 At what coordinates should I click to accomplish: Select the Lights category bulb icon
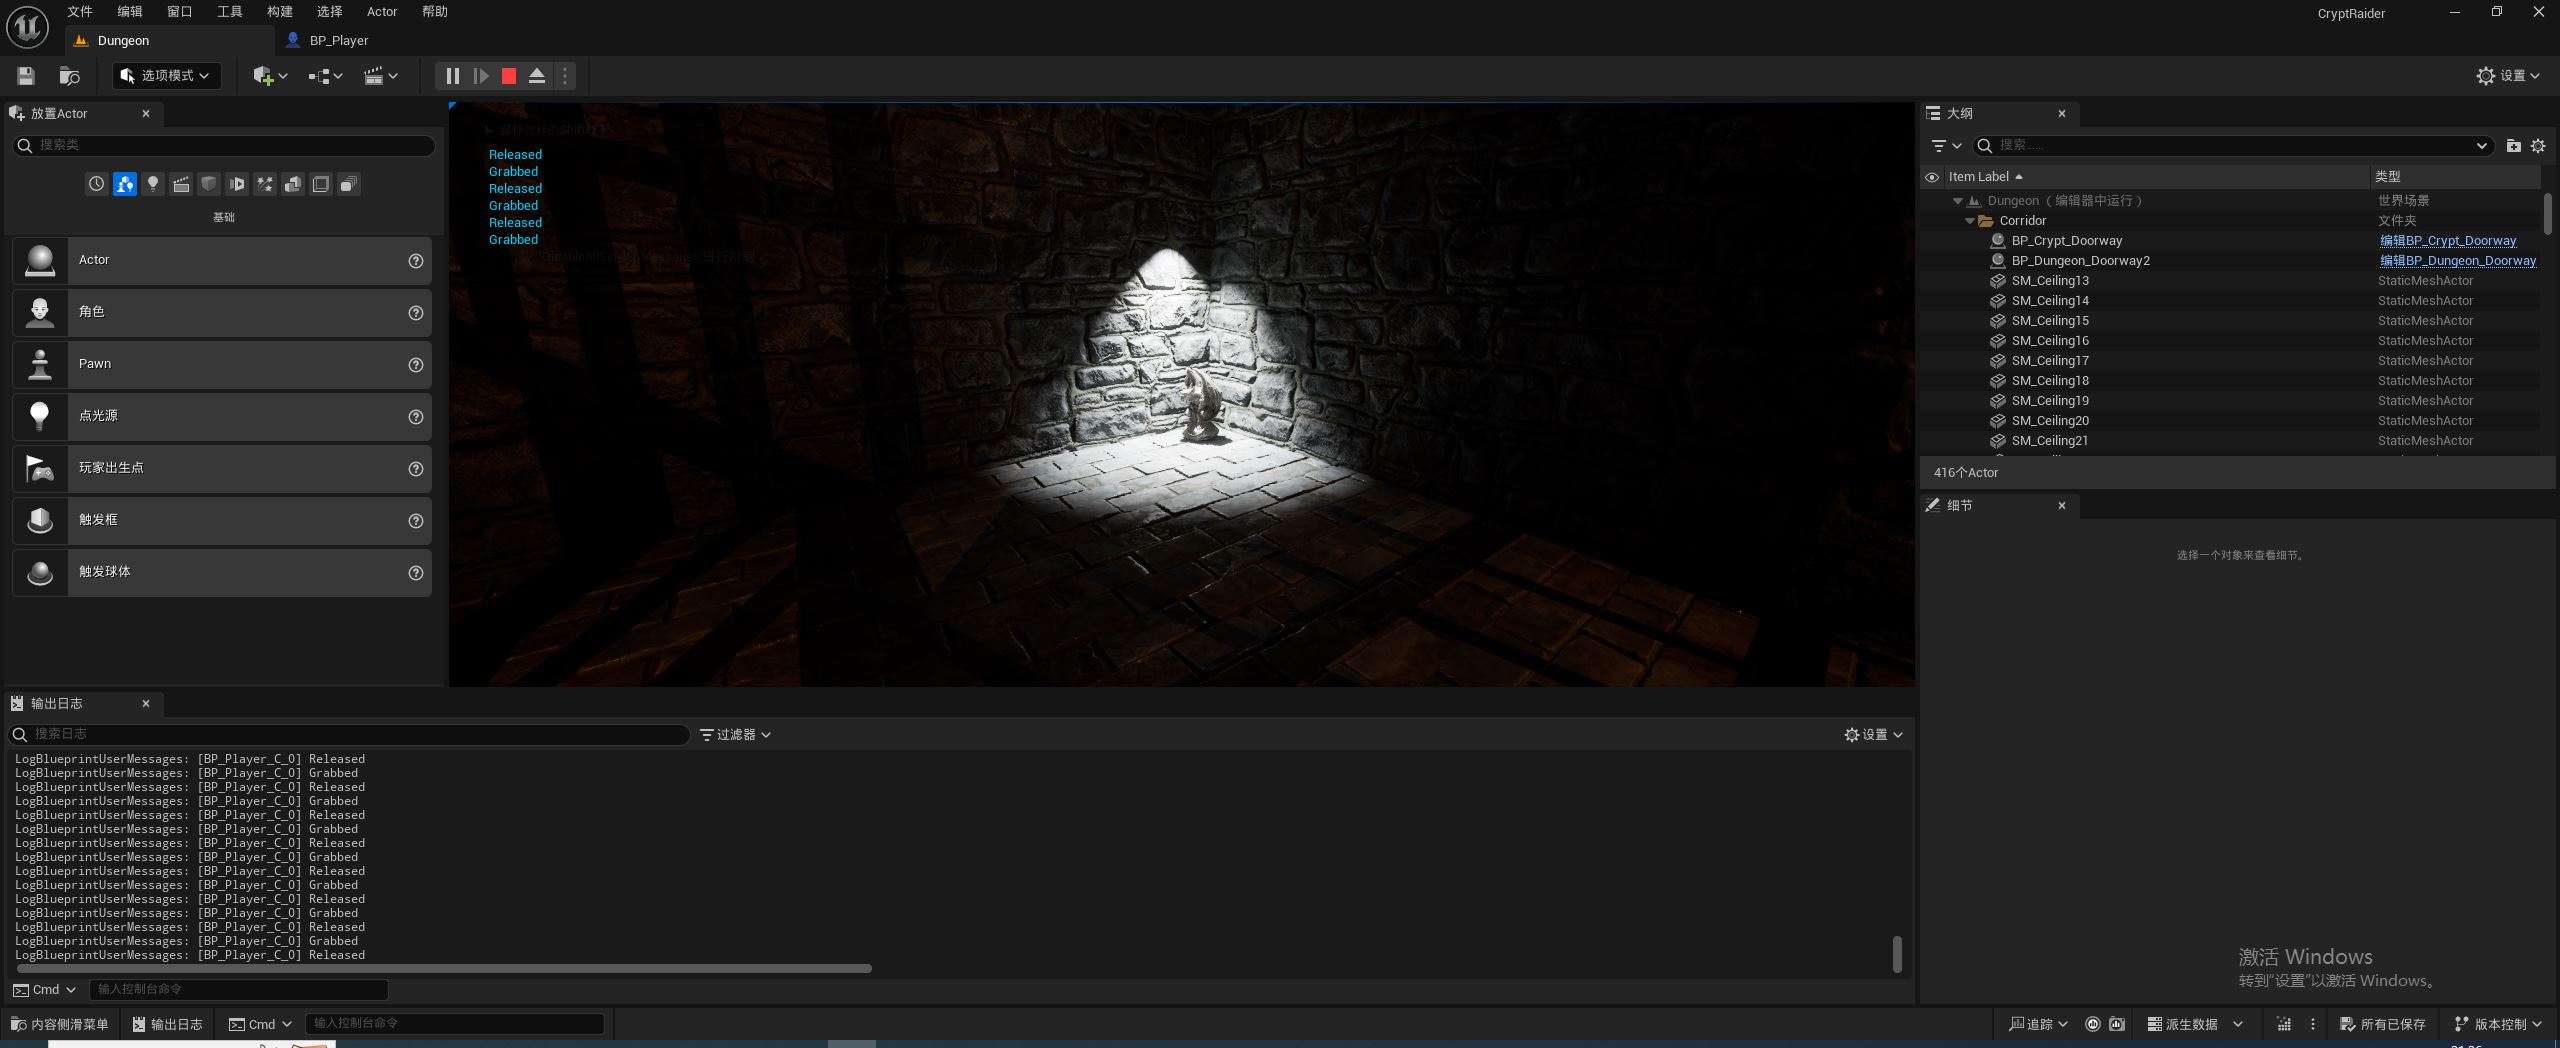tap(152, 184)
